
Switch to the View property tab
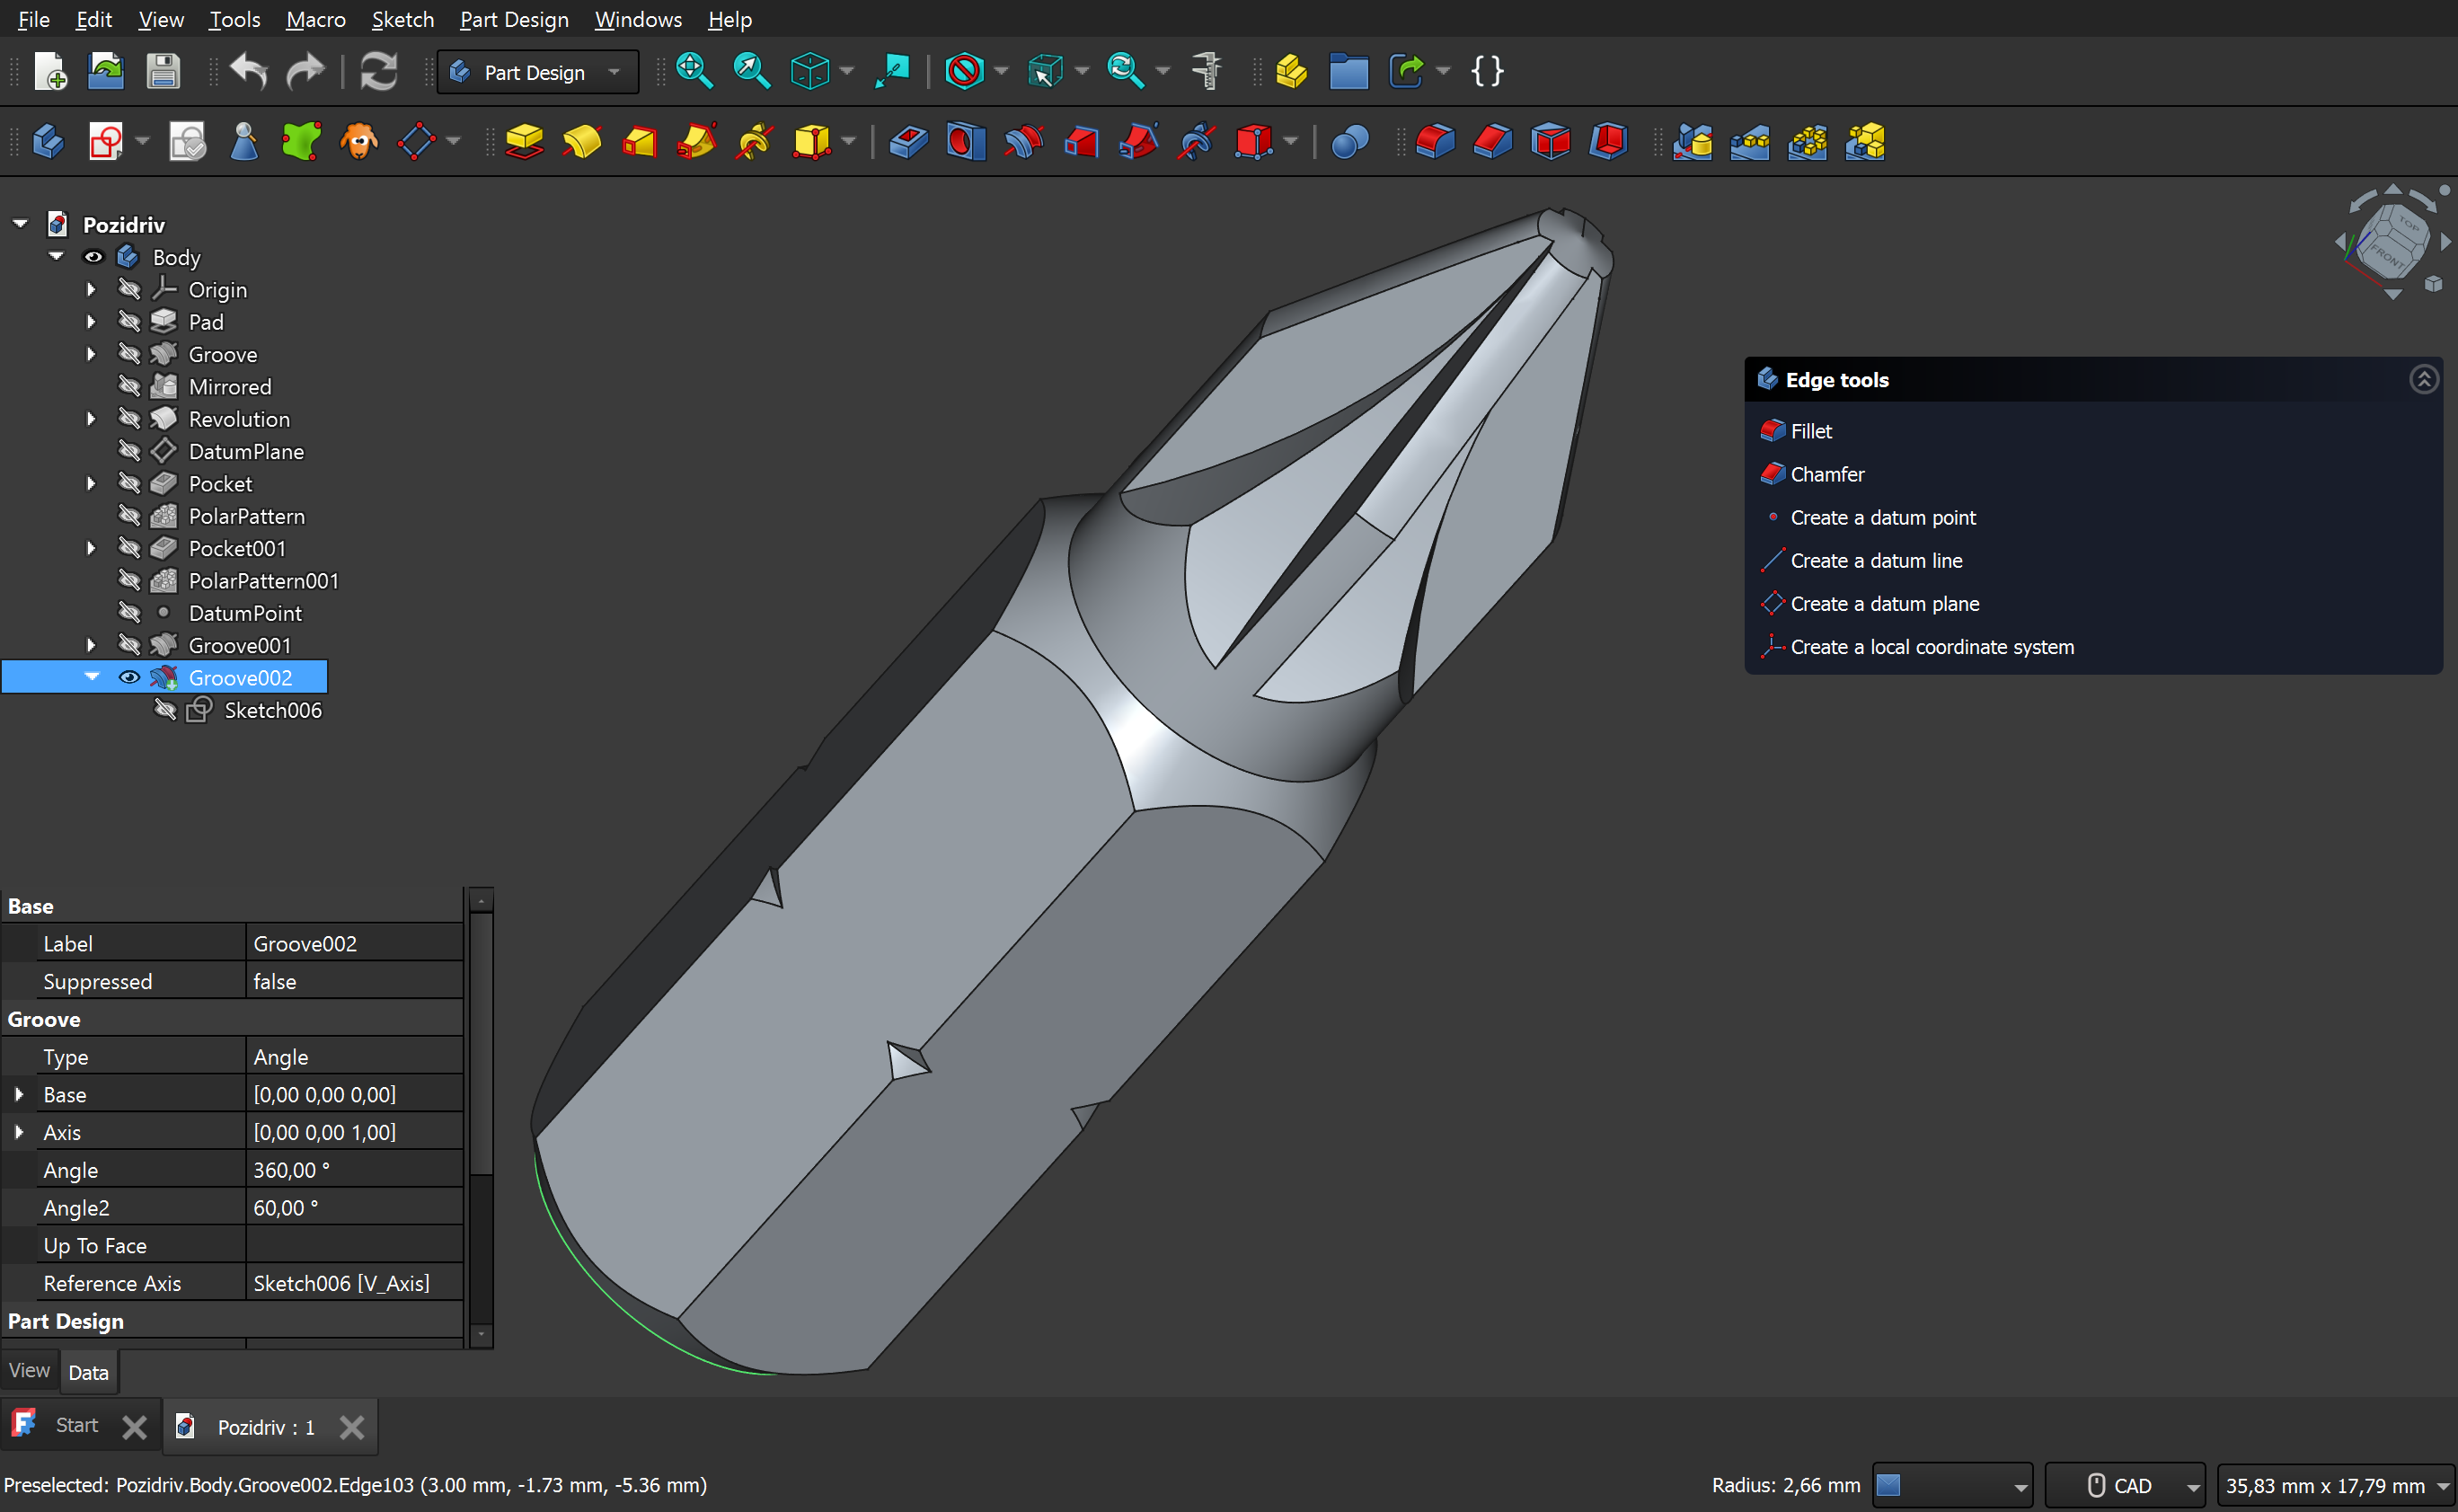coord(29,1371)
